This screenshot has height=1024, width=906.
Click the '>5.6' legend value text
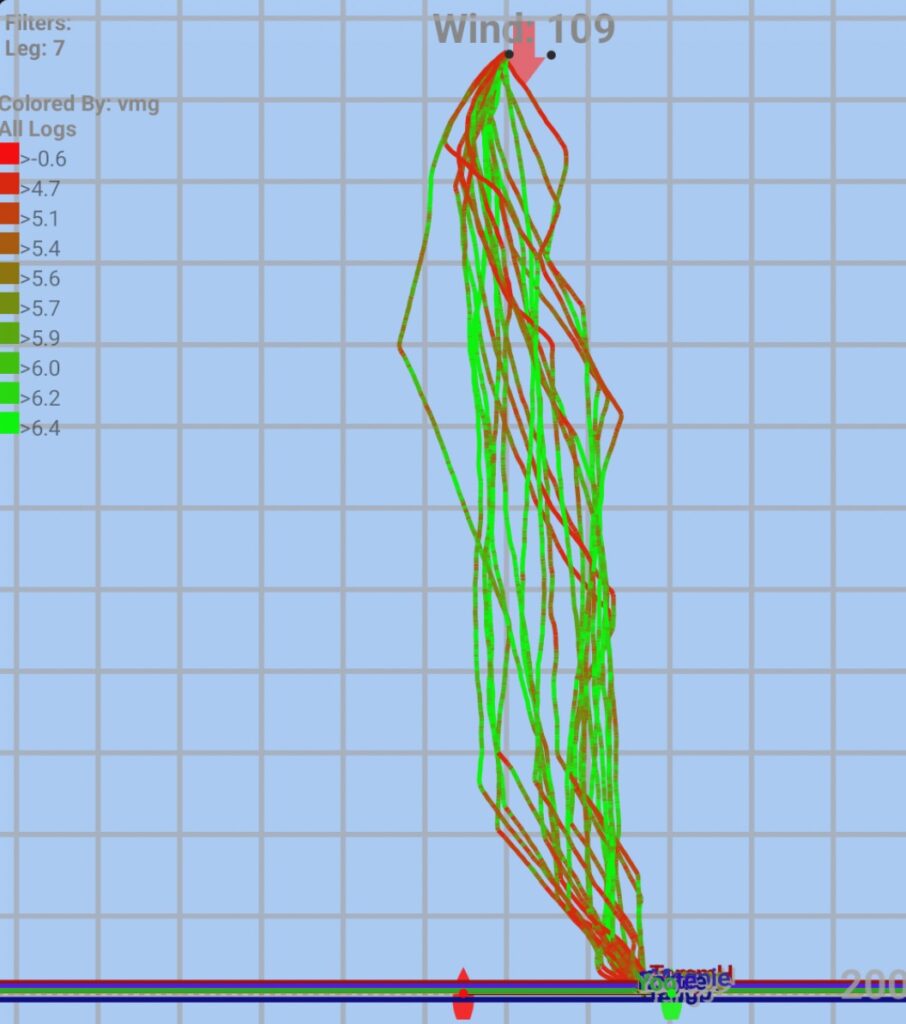click(x=40, y=278)
